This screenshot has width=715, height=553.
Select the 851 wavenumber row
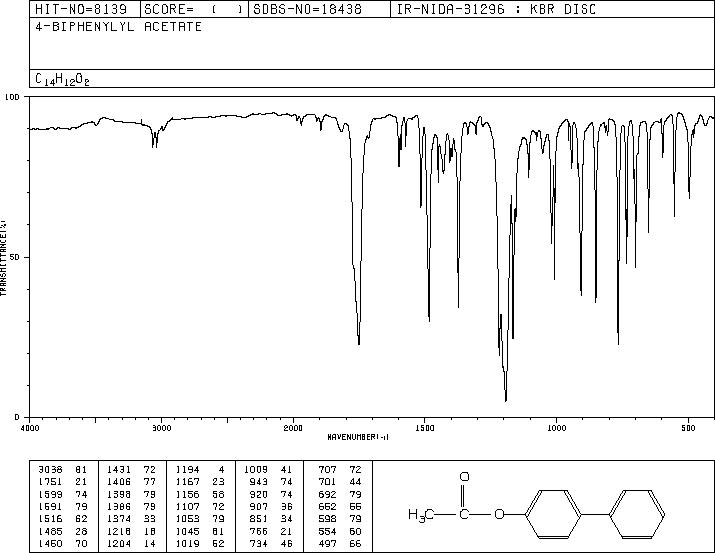pos(271,519)
